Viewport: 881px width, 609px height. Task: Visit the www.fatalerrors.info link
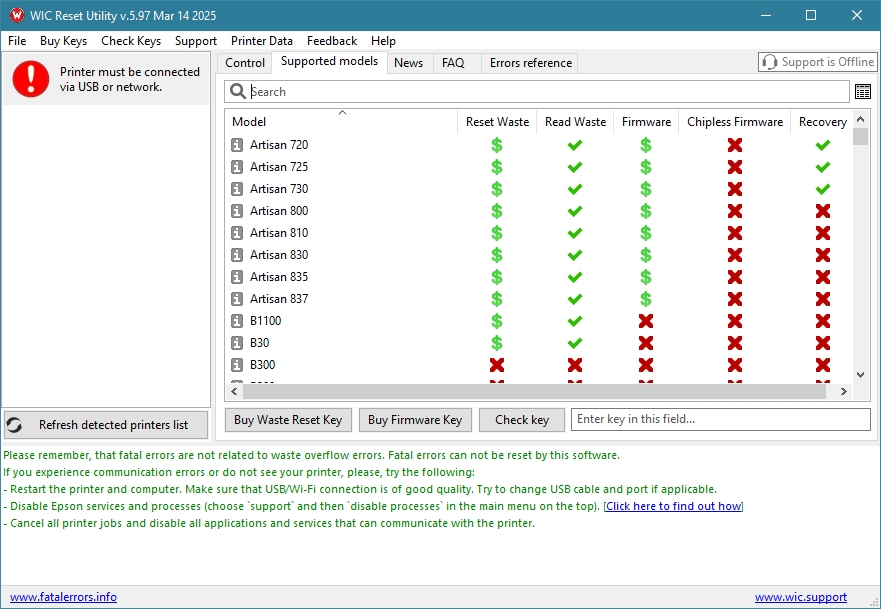[63, 597]
